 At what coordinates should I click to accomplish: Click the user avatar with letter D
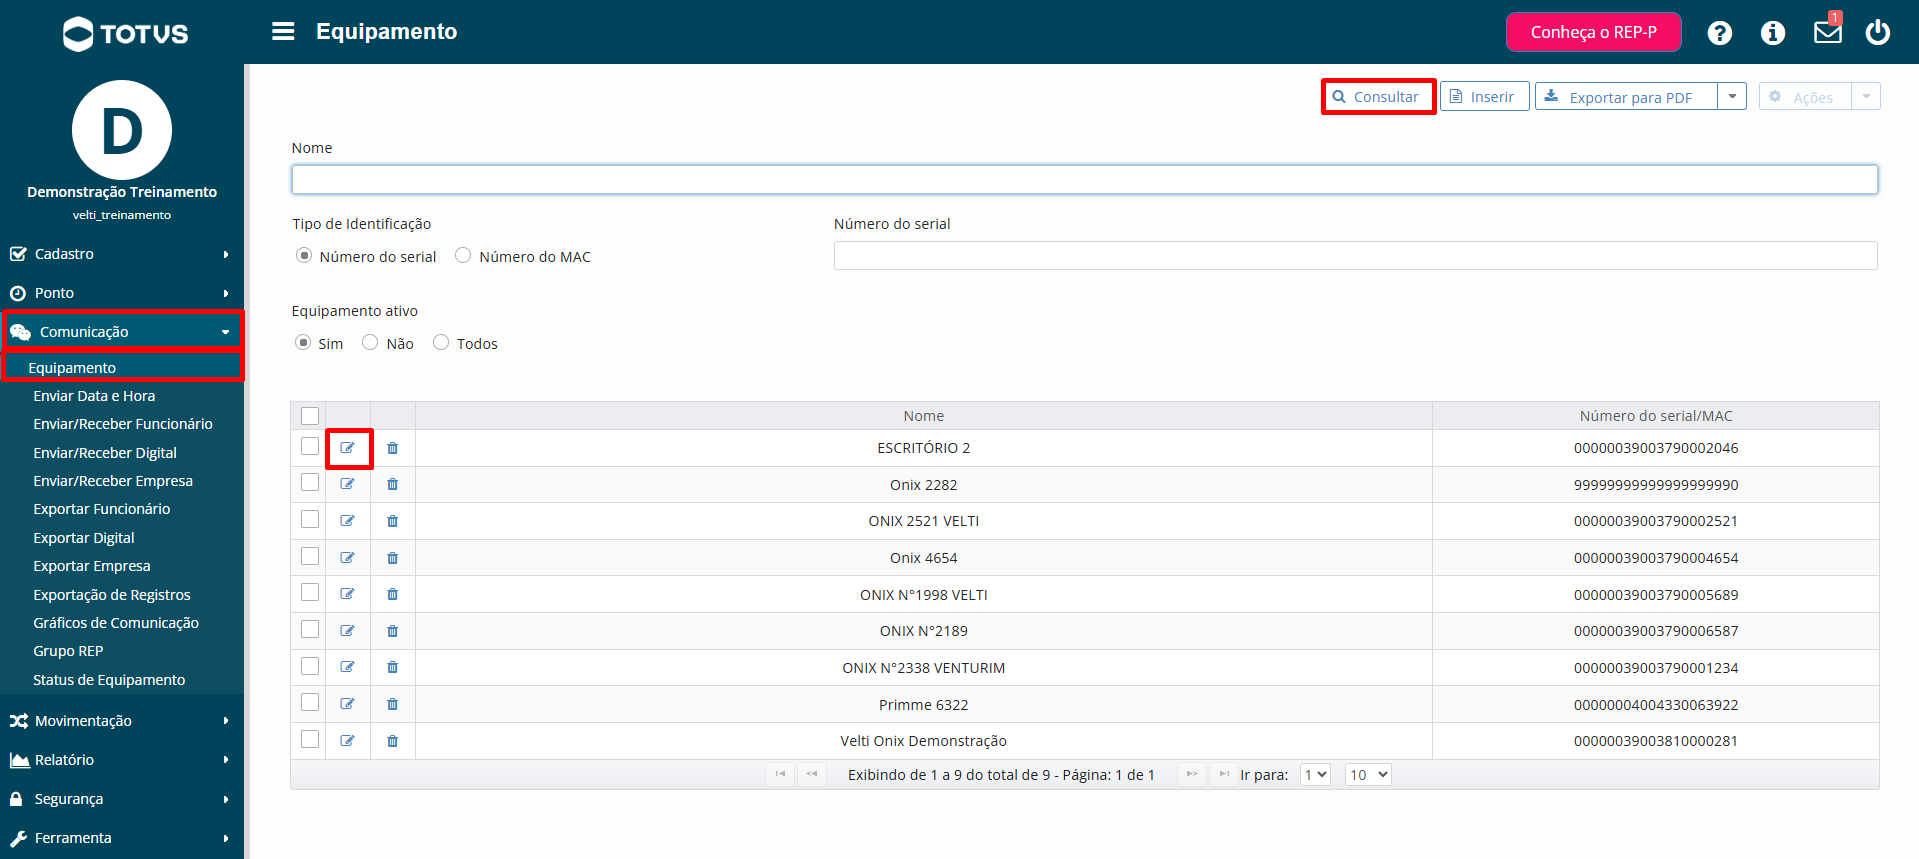coord(122,130)
